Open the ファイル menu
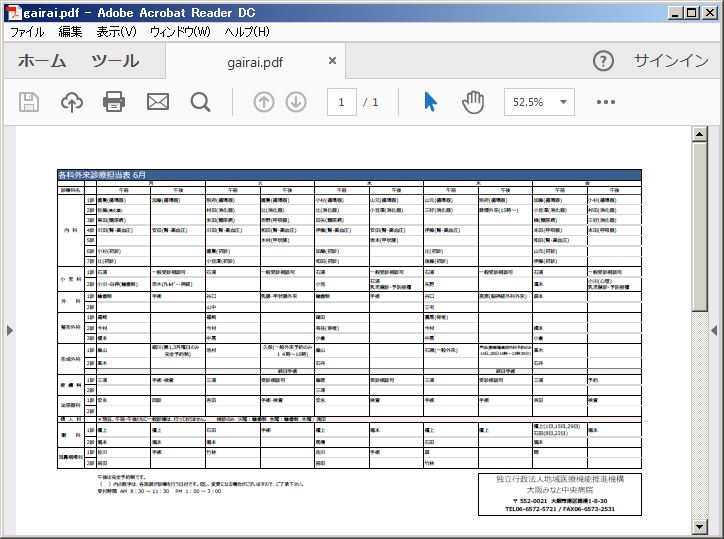This screenshot has height=539, width=724. point(27,32)
